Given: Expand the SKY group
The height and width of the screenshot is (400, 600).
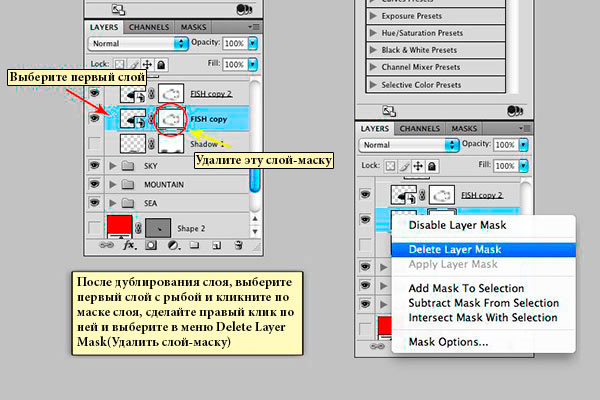Looking at the screenshot, I should (x=112, y=166).
